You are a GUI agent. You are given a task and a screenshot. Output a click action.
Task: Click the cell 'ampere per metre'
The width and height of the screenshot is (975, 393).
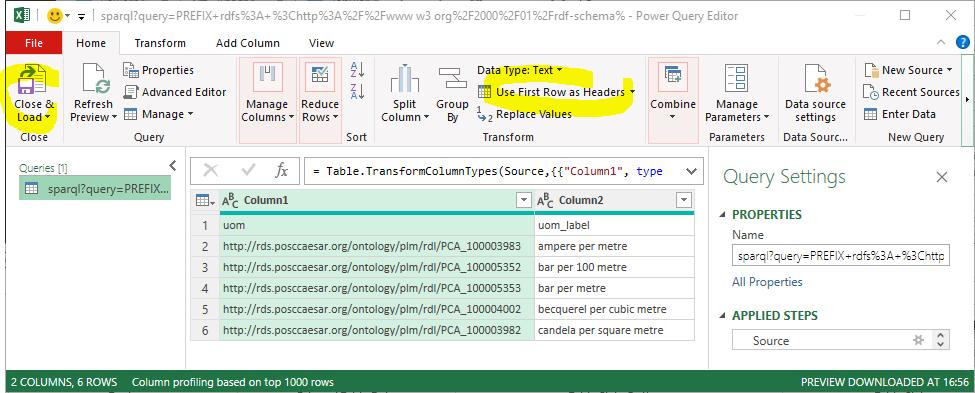click(x=614, y=246)
